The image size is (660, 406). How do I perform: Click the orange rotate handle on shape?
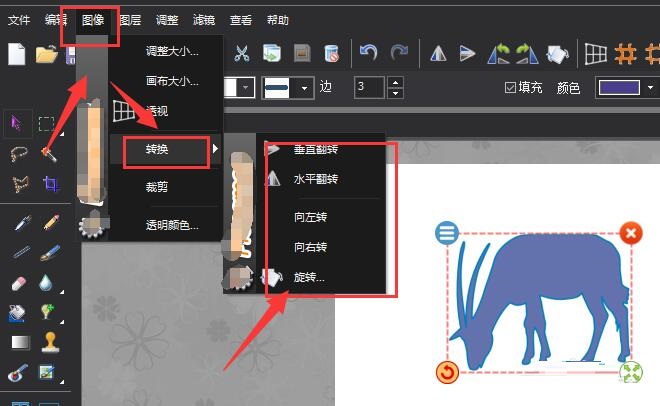pos(447,373)
